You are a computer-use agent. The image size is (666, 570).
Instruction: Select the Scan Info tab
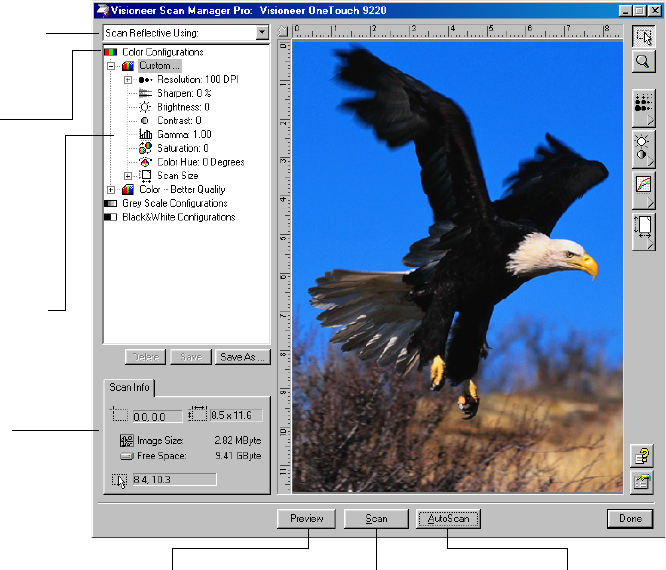[x=128, y=388]
